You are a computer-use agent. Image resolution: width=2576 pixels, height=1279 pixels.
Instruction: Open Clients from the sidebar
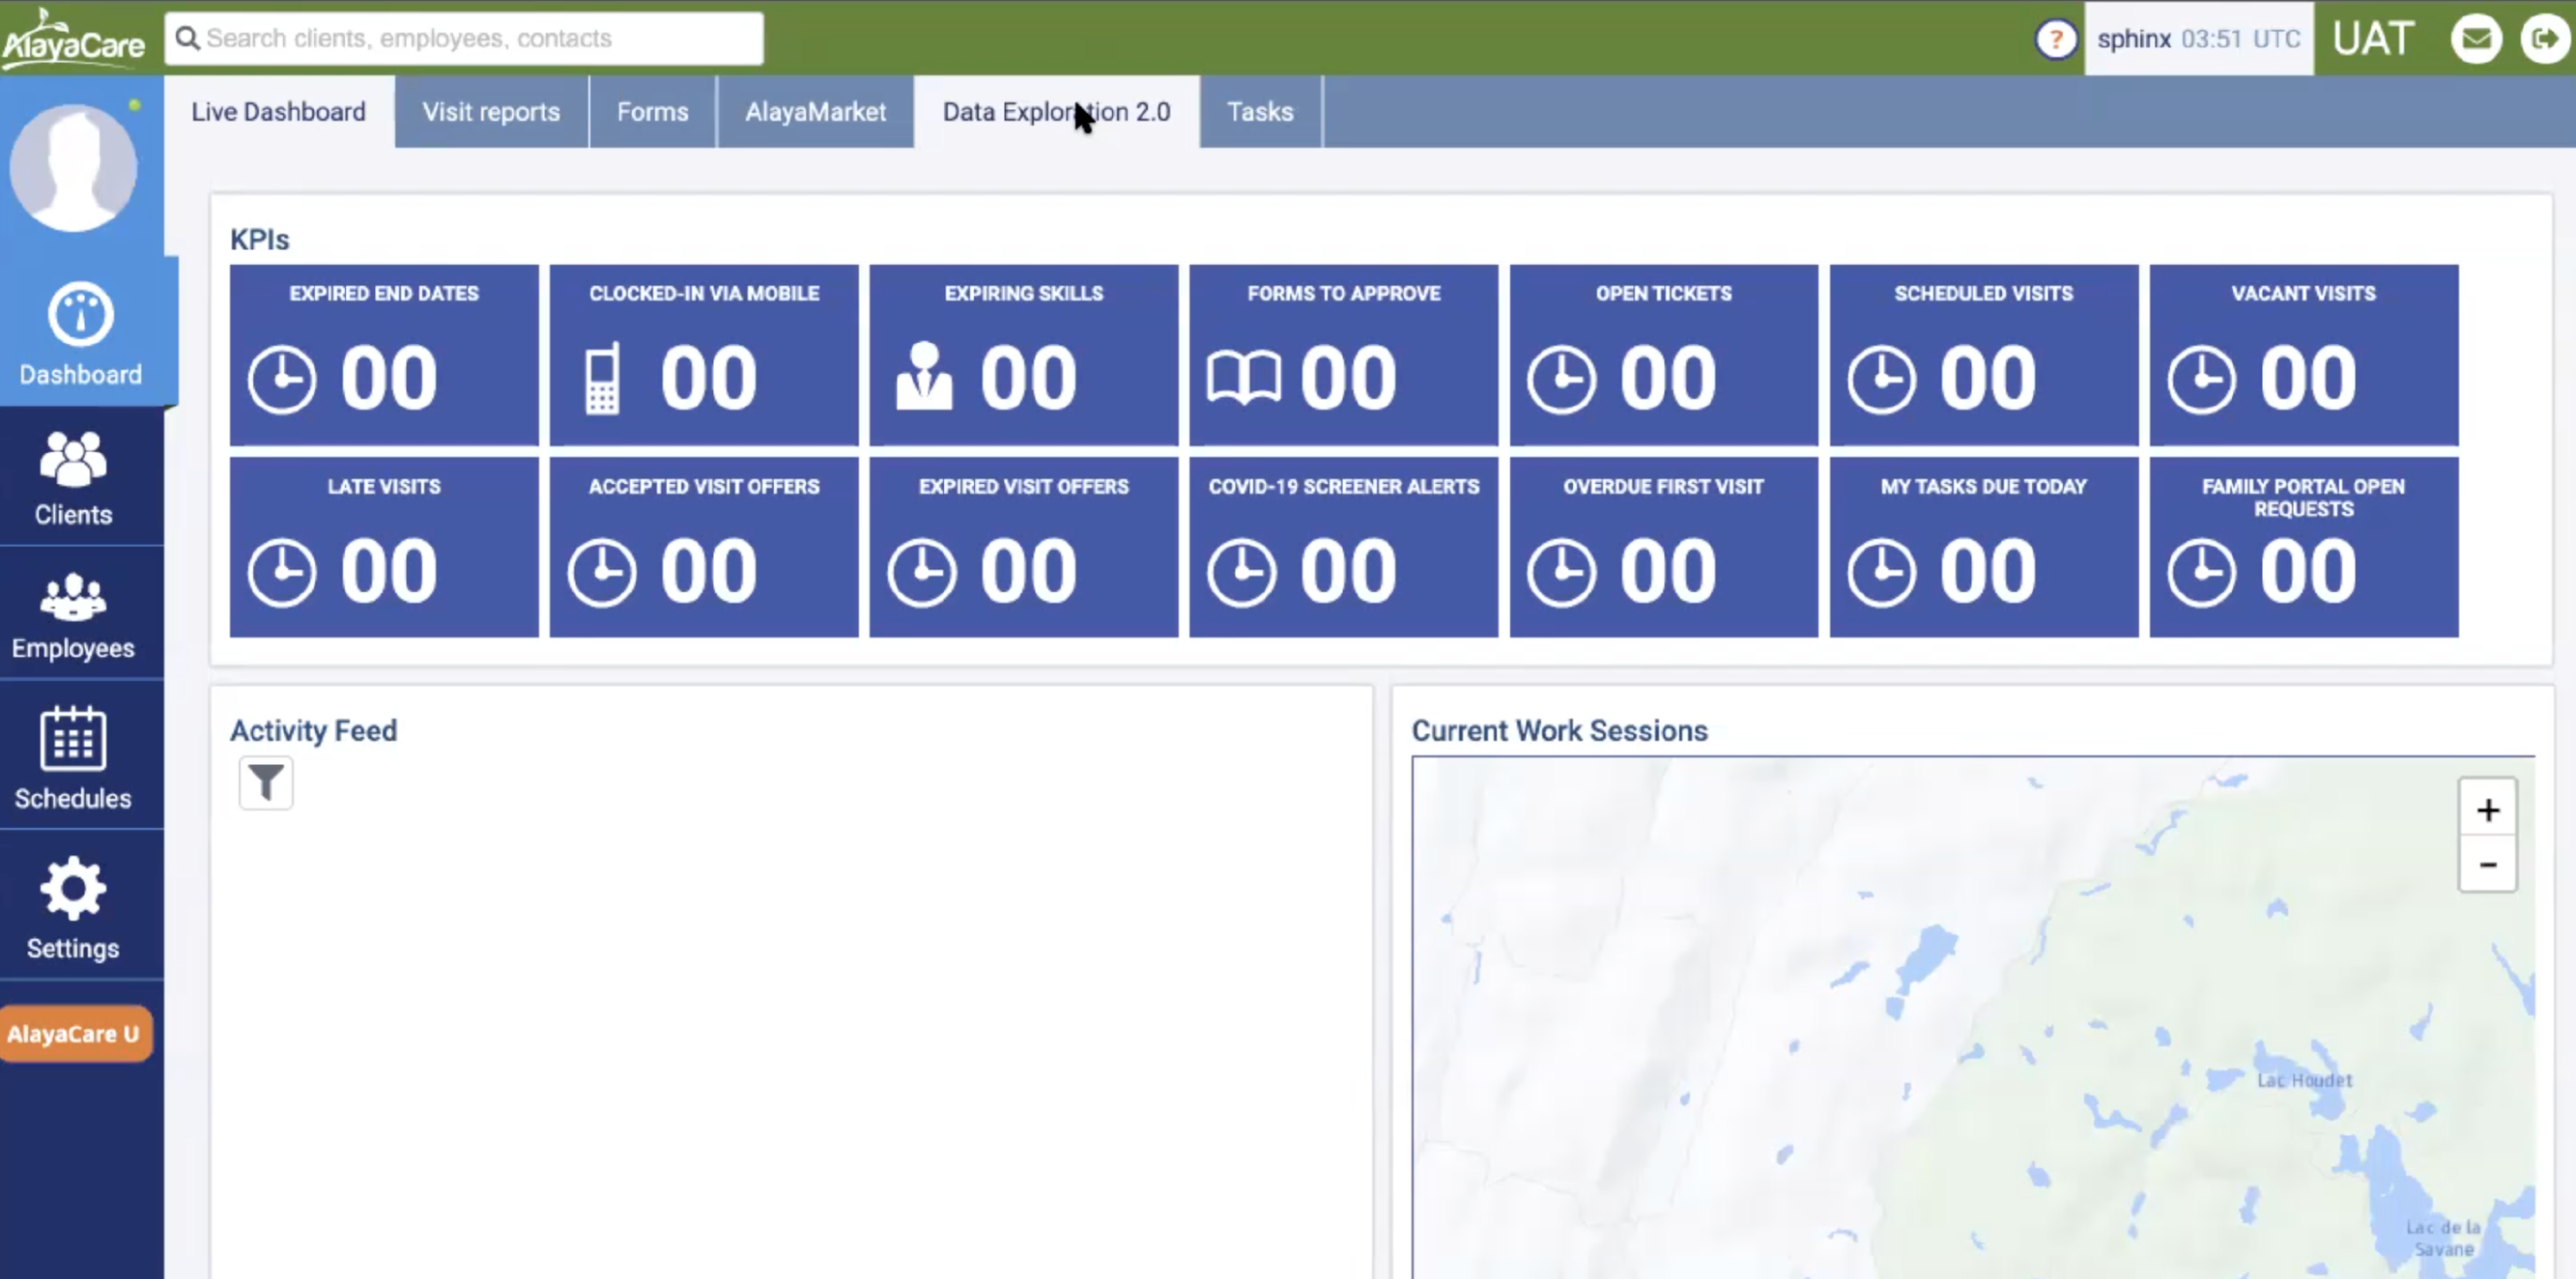[x=73, y=479]
